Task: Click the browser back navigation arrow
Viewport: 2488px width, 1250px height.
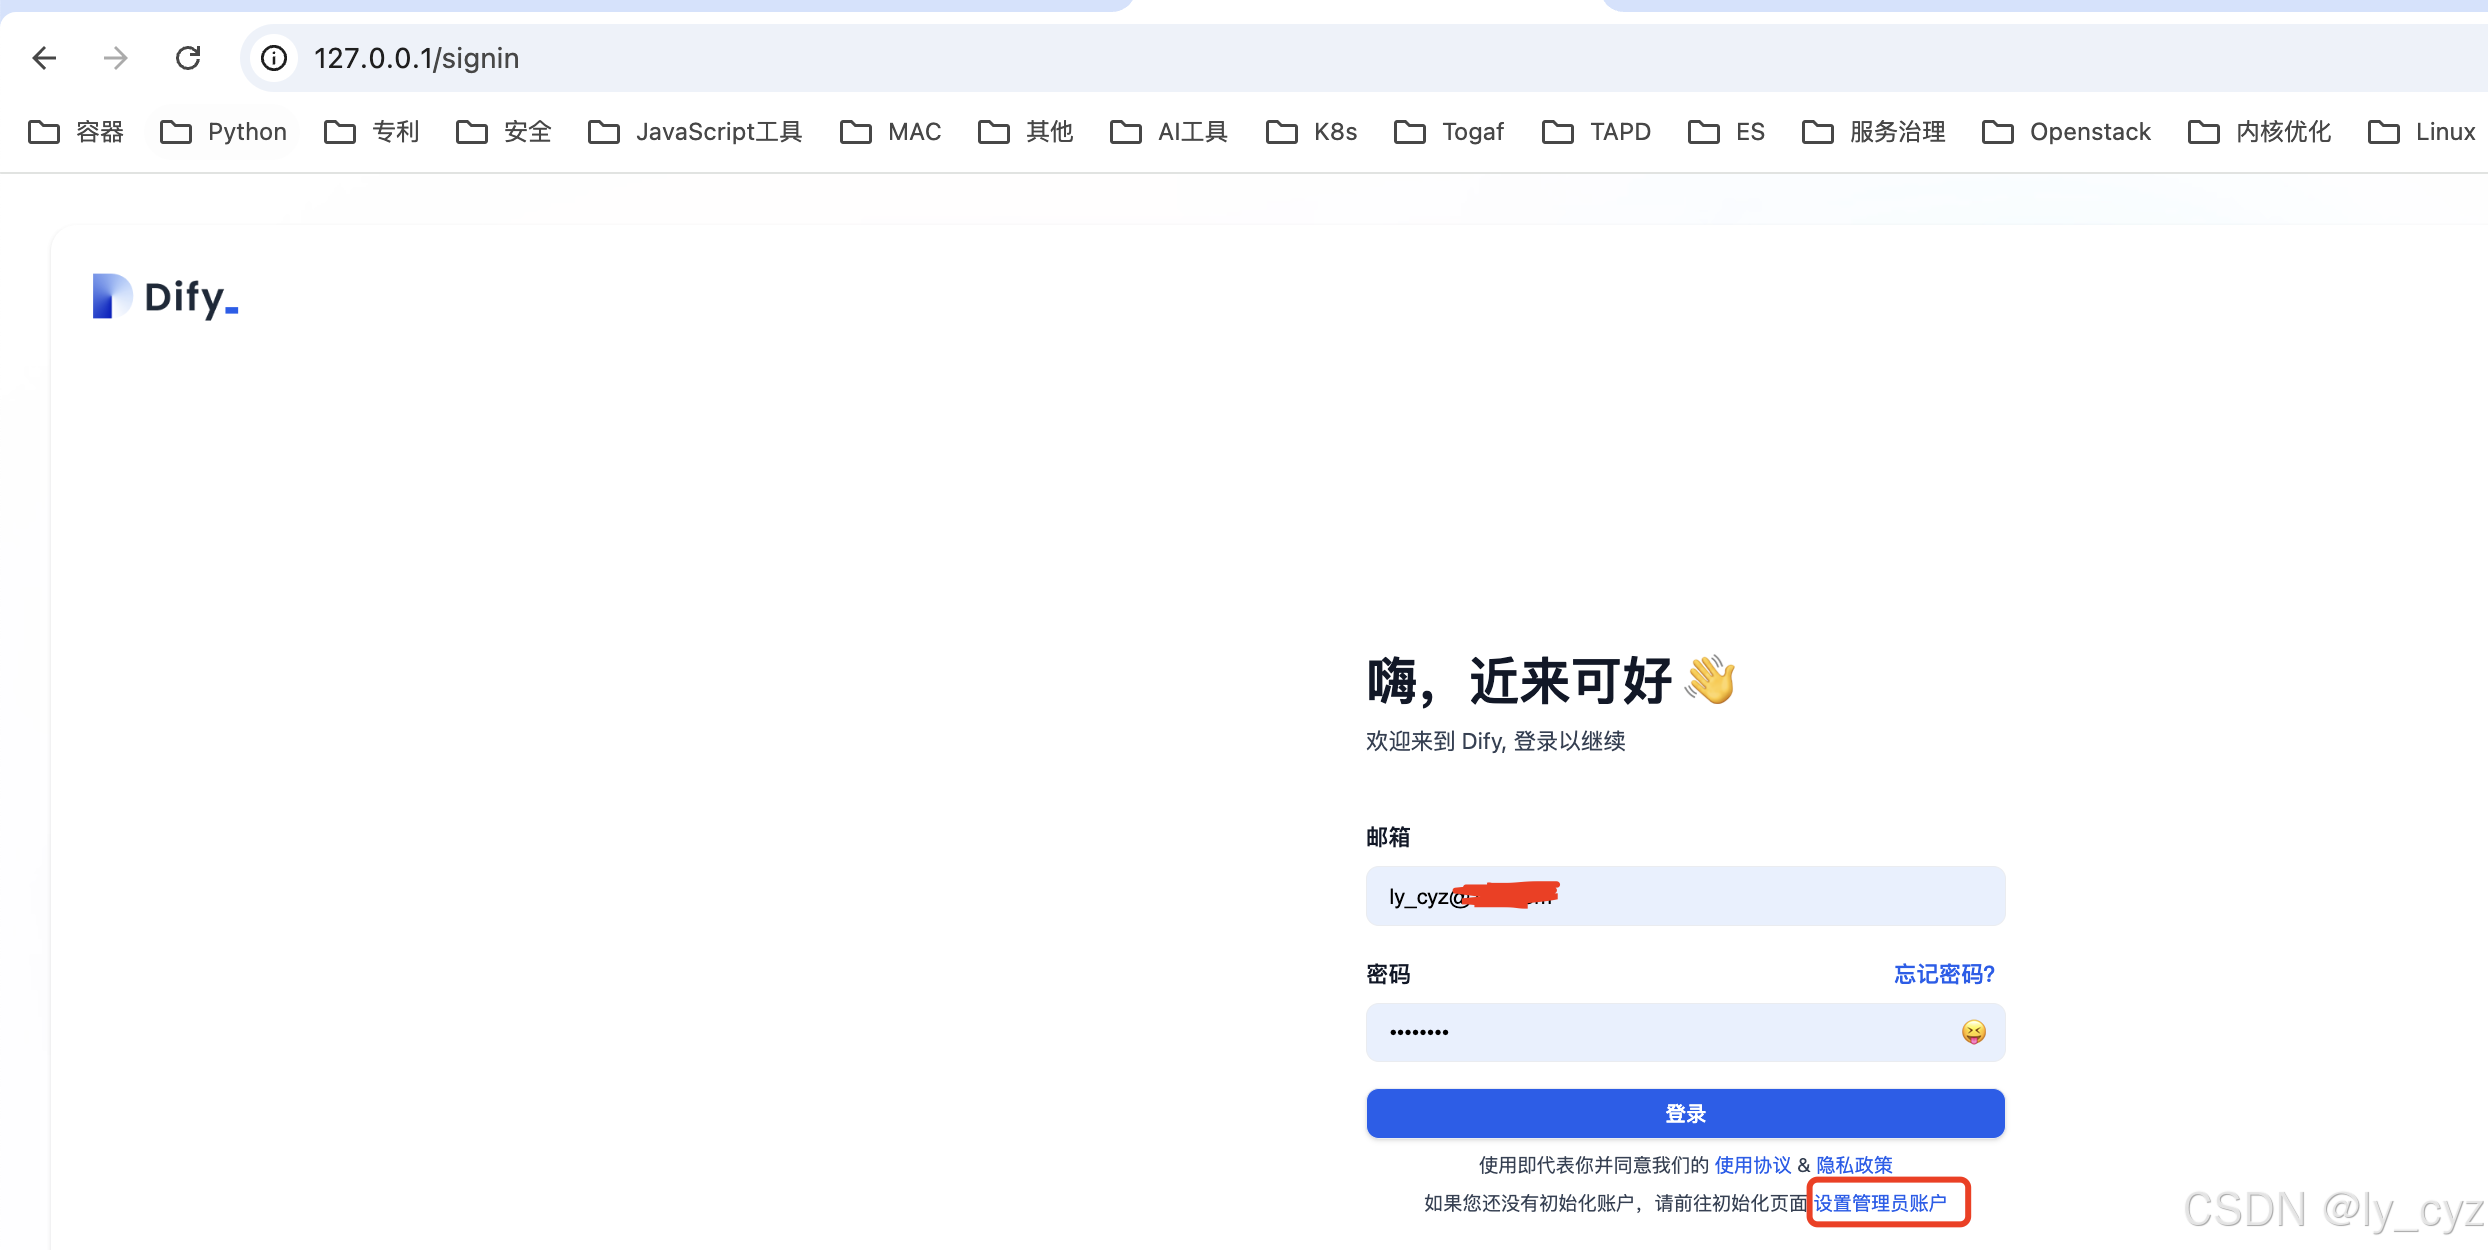Action: (x=44, y=57)
